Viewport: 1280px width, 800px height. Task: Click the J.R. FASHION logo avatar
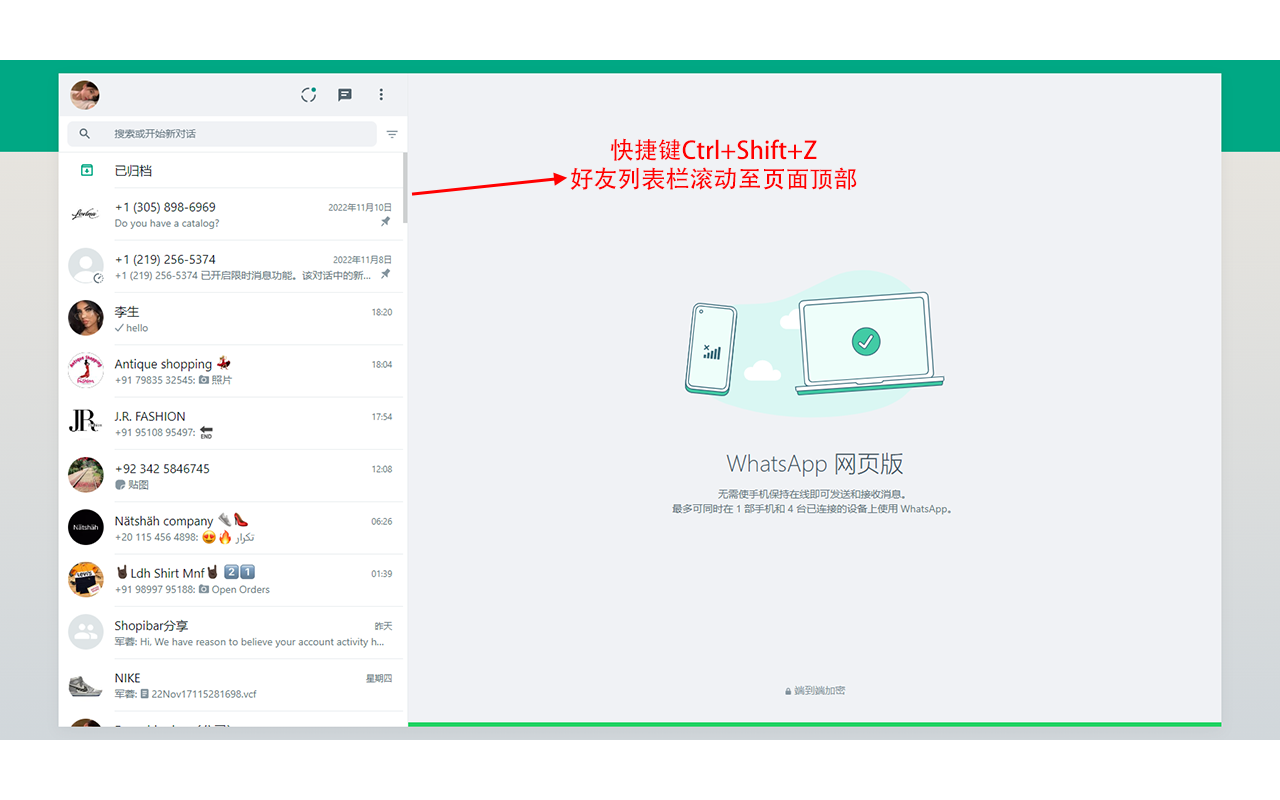point(86,423)
